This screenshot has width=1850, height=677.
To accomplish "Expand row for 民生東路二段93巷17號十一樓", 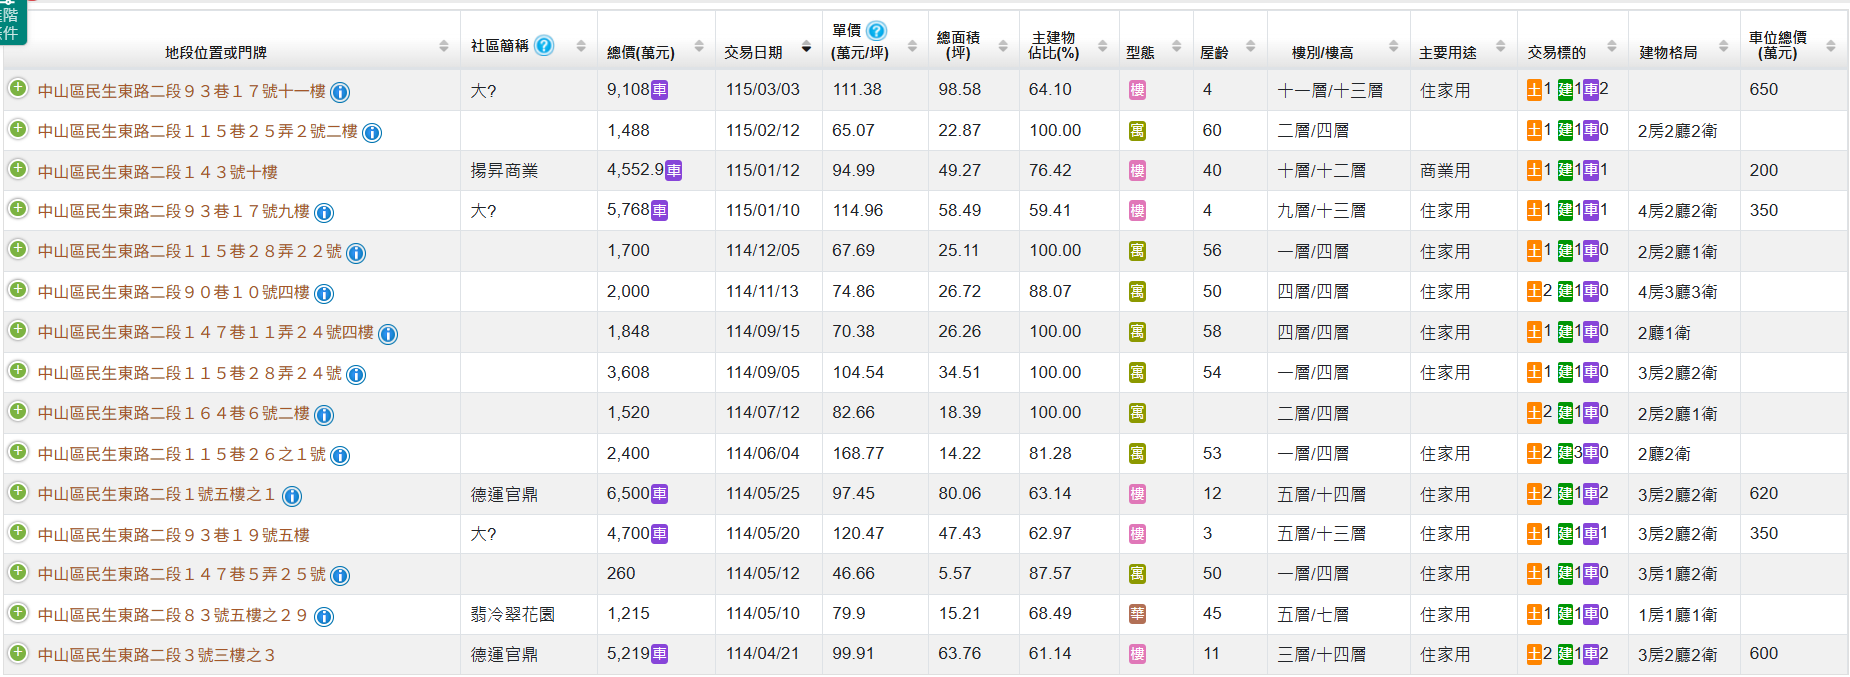I will point(18,88).
